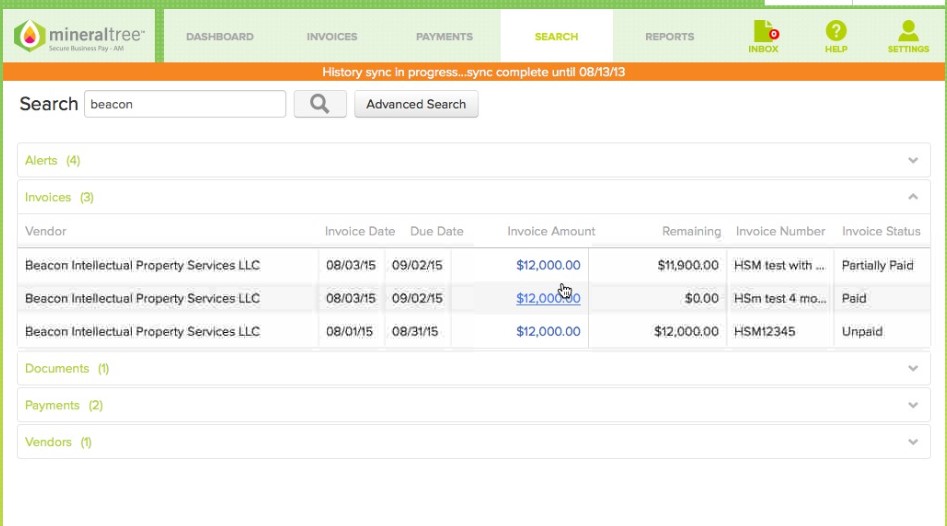Switch to the Invoices tab
This screenshot has height=526, width=947.
[332, 37]
